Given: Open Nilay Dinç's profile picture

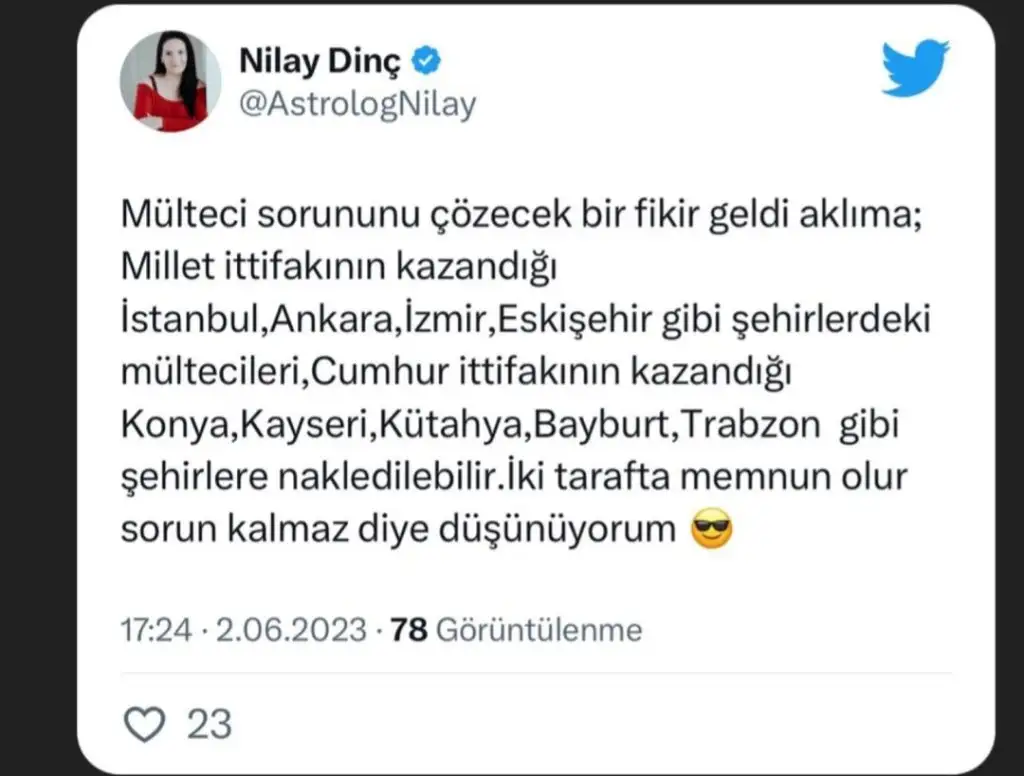Looking at the screenshot, I should (170, 81).
